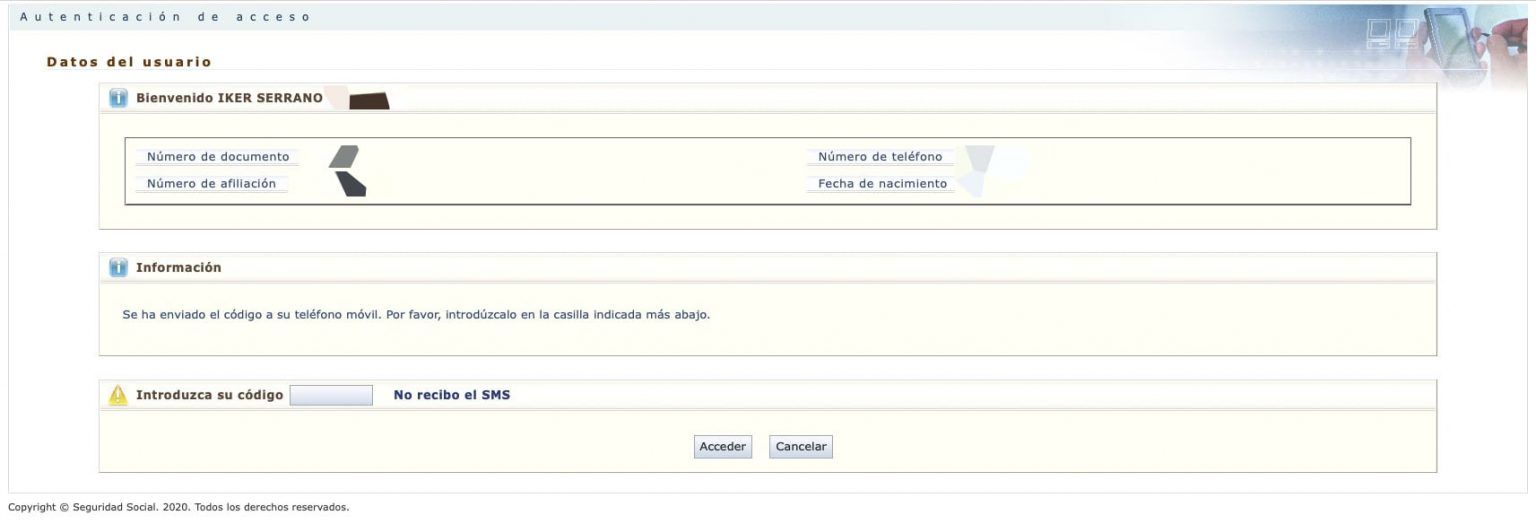Screen dimensions: 1536x524
Task: Select the Número de documento label
Action: (218, 157)
